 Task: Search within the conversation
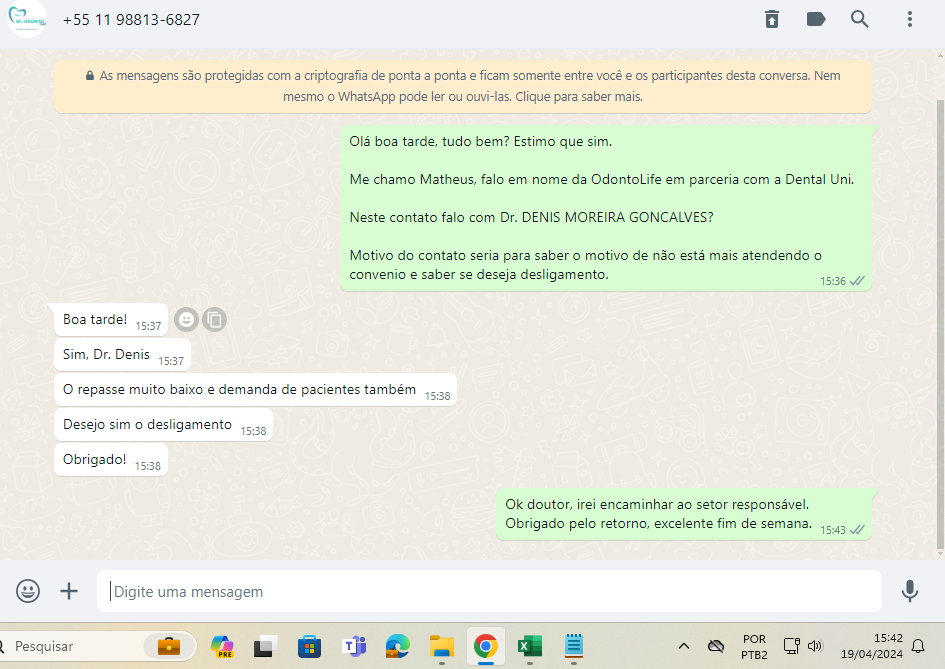tap(859, 19)
